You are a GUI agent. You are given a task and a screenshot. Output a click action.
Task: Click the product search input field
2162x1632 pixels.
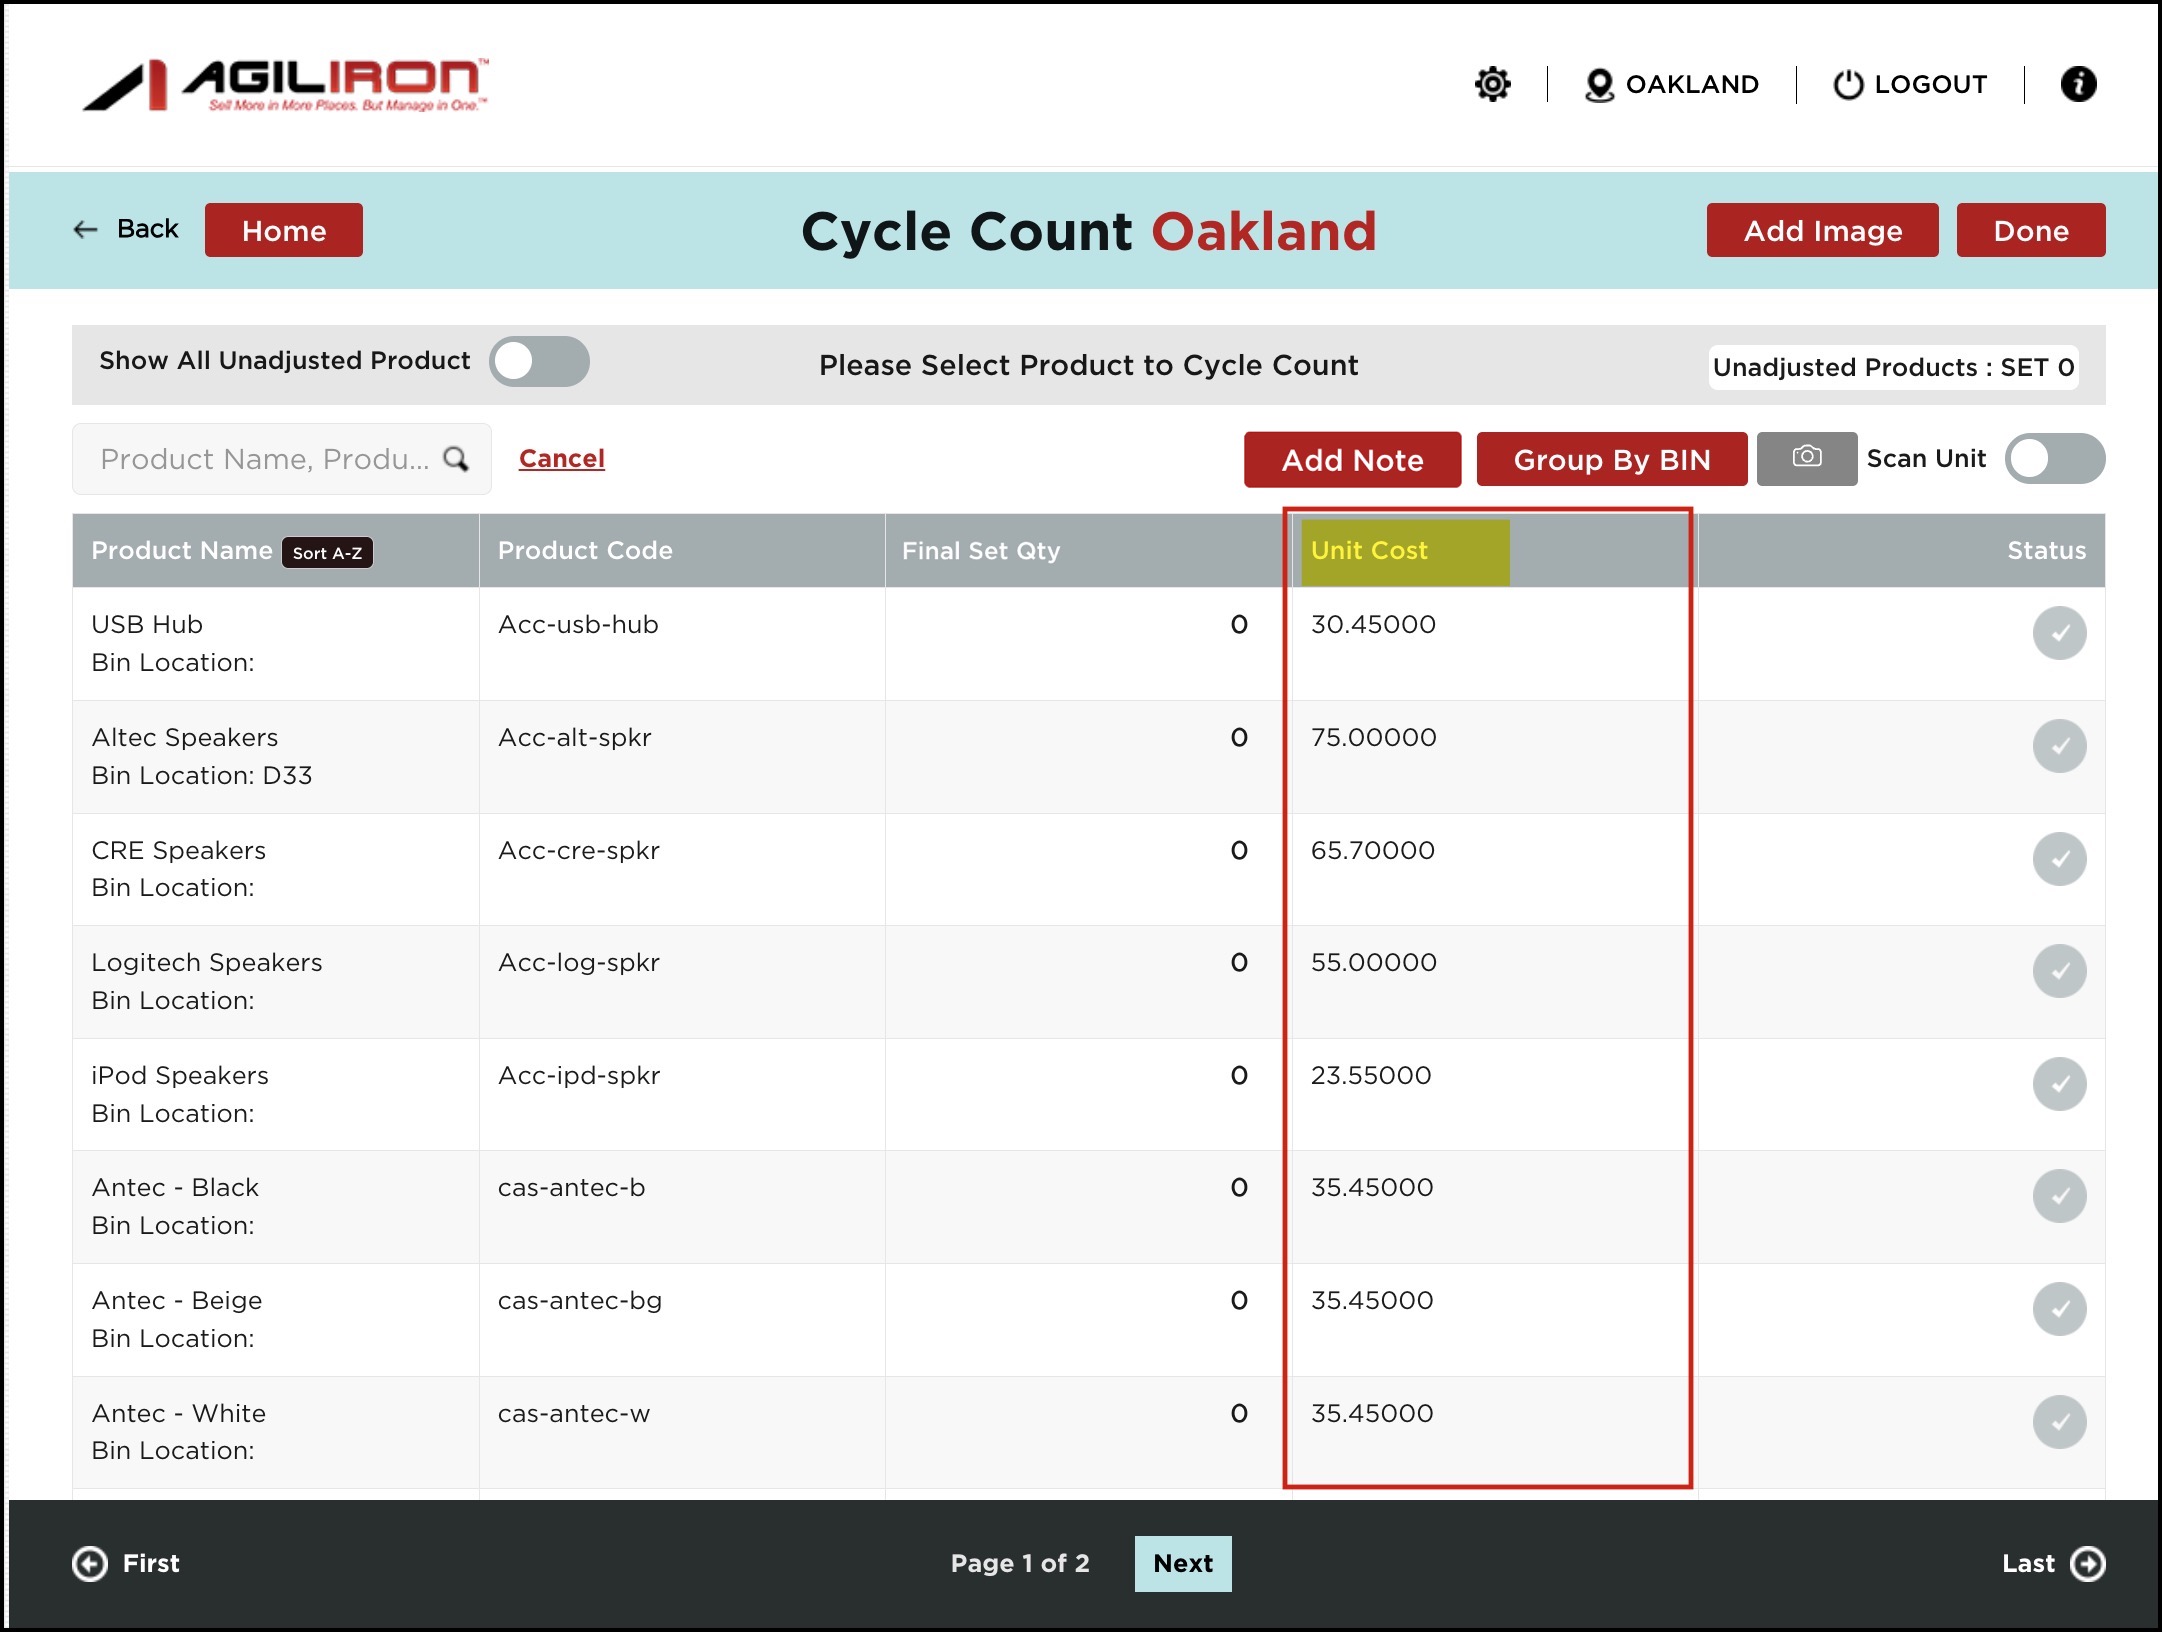[264, 459]
